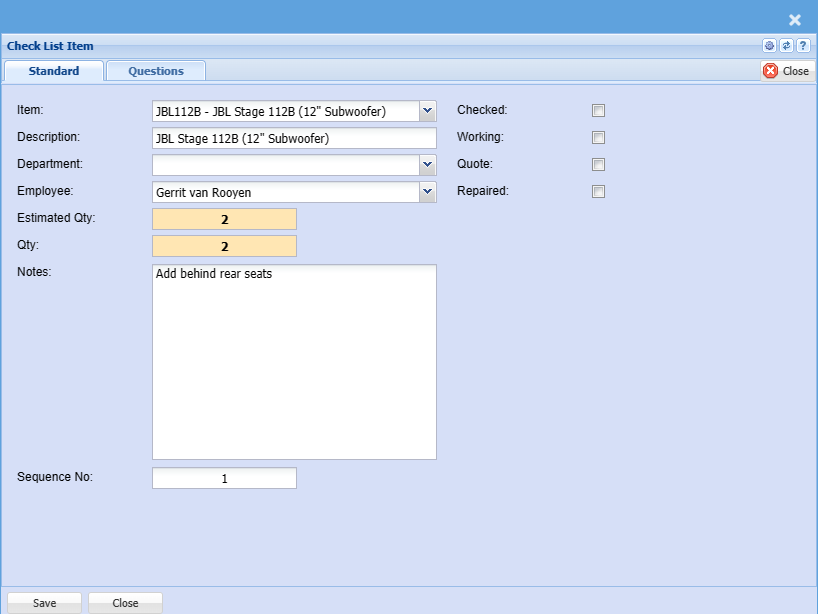Mark the Repaired checkbox
Screen dimensions: 818x614
(598, 191)
